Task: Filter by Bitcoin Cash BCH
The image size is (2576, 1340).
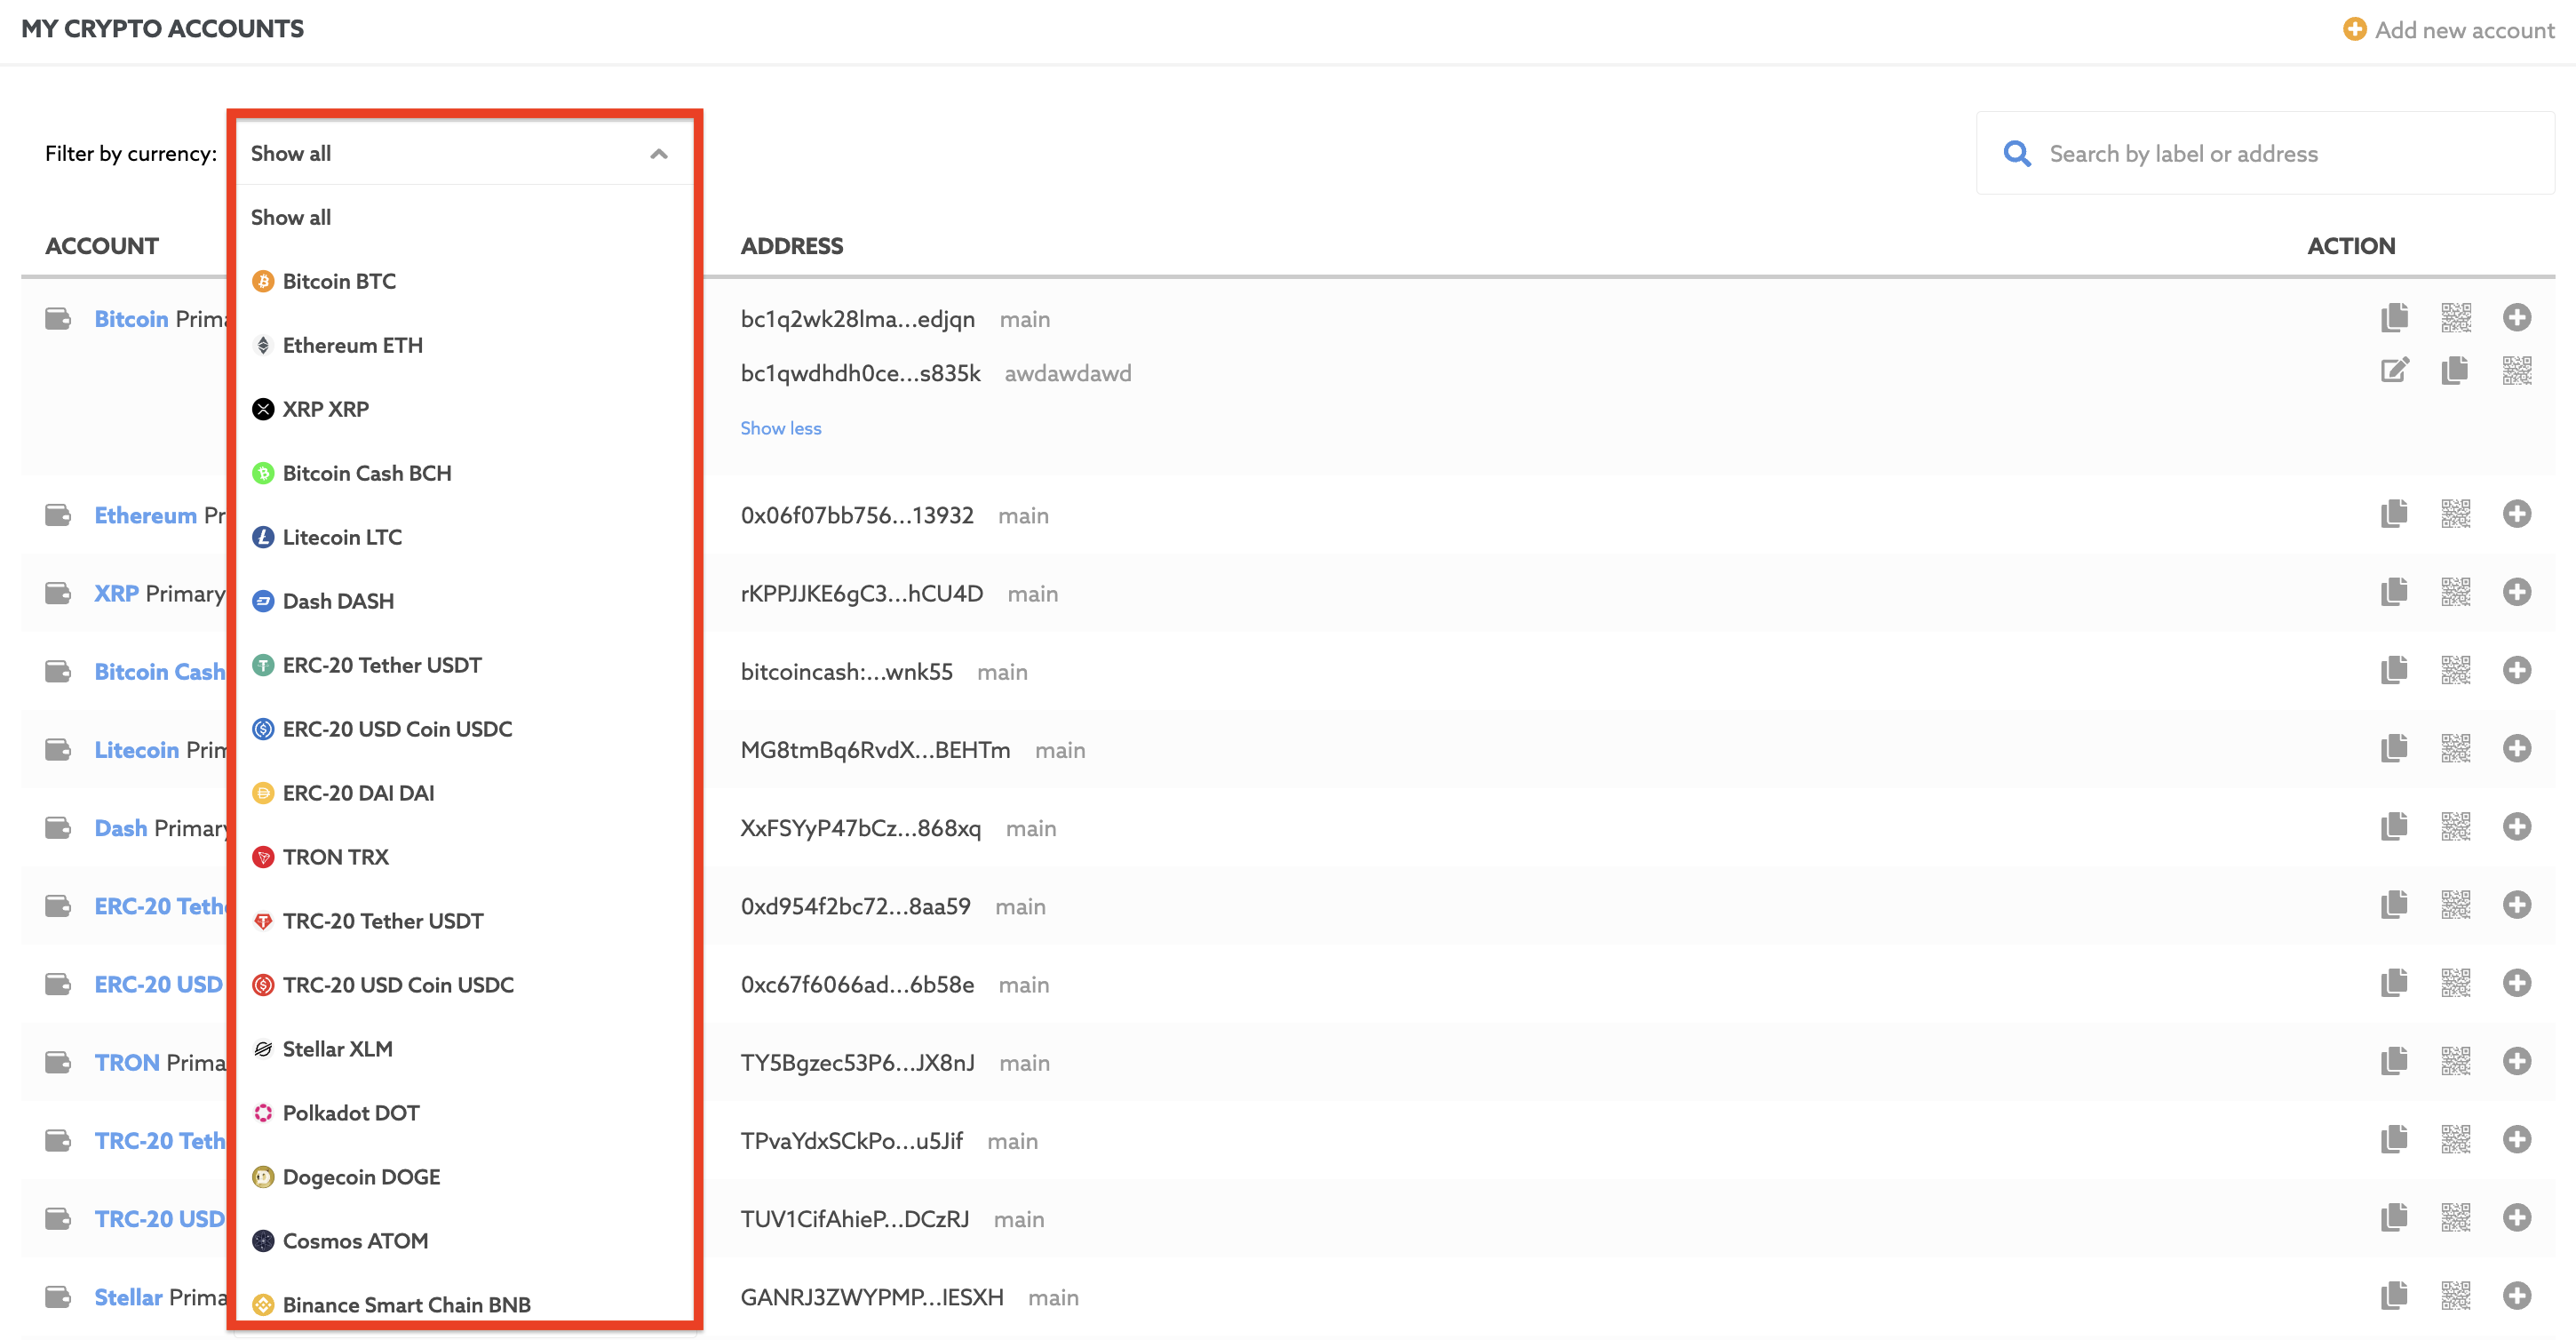Action: [x=464, y=473]
